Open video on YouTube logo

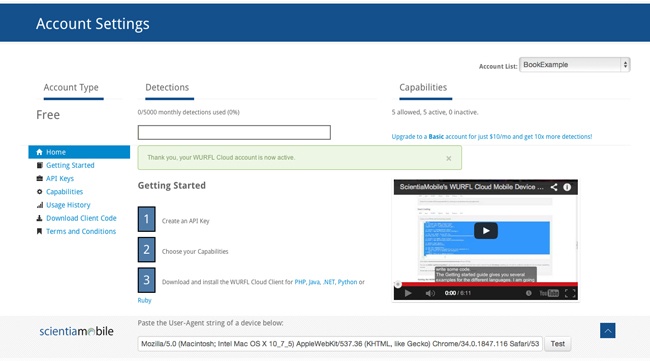tap(549, 293)
